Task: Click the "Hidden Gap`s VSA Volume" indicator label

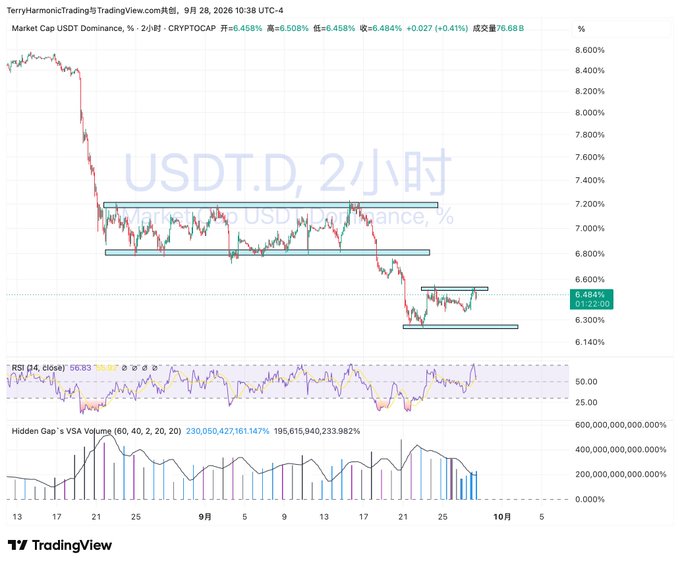Action: click(62, 431)
